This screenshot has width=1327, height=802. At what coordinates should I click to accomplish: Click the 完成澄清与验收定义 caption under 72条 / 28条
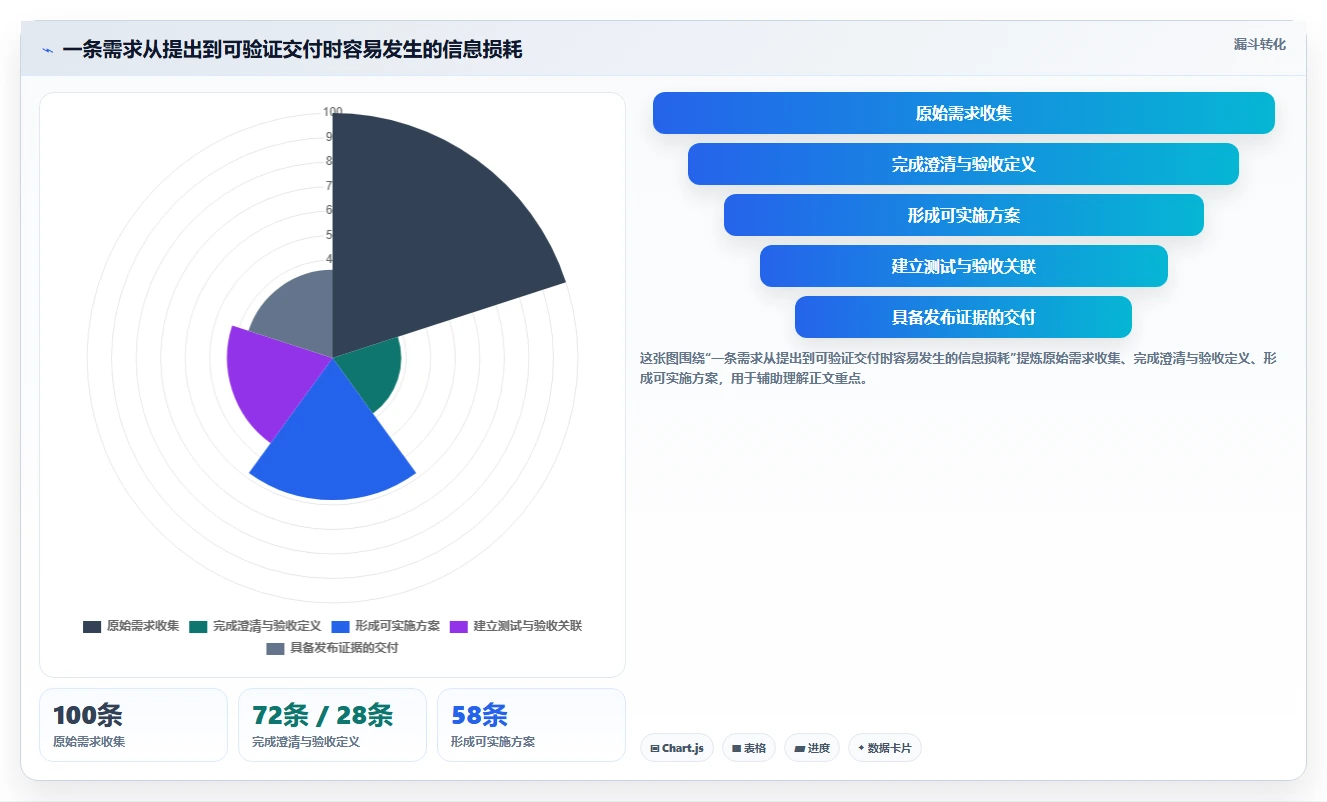(x=306, y=742)
